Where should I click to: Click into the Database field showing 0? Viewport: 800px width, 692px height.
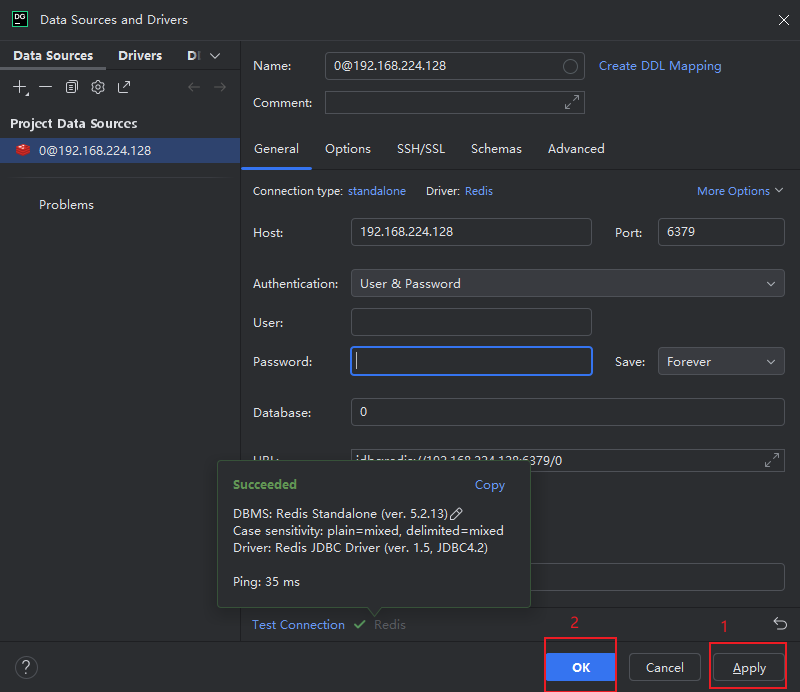point(567,412)
